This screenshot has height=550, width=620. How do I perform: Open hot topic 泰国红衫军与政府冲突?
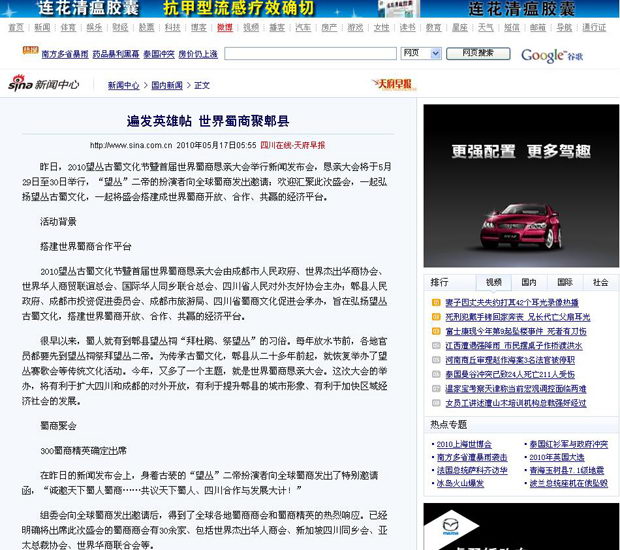[569, 444]
